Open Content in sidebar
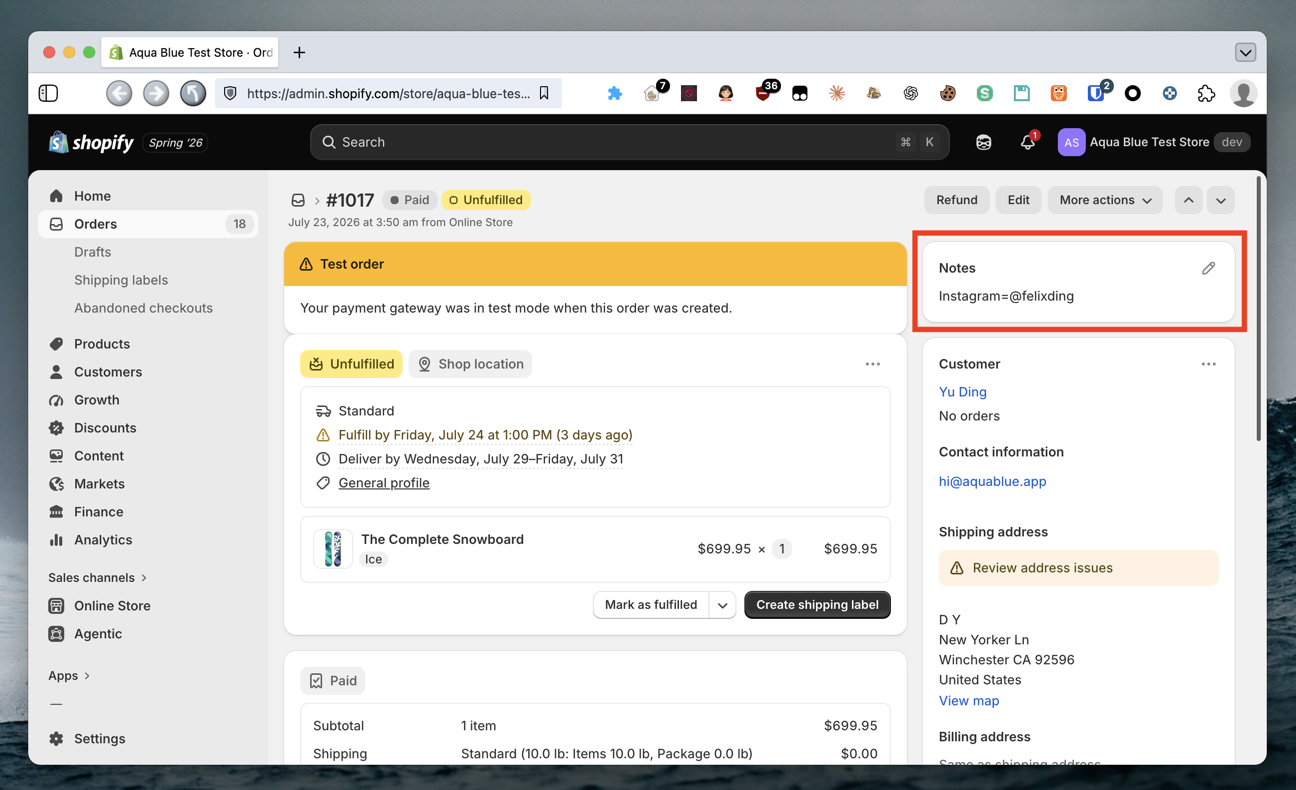 tap(148, 456)
